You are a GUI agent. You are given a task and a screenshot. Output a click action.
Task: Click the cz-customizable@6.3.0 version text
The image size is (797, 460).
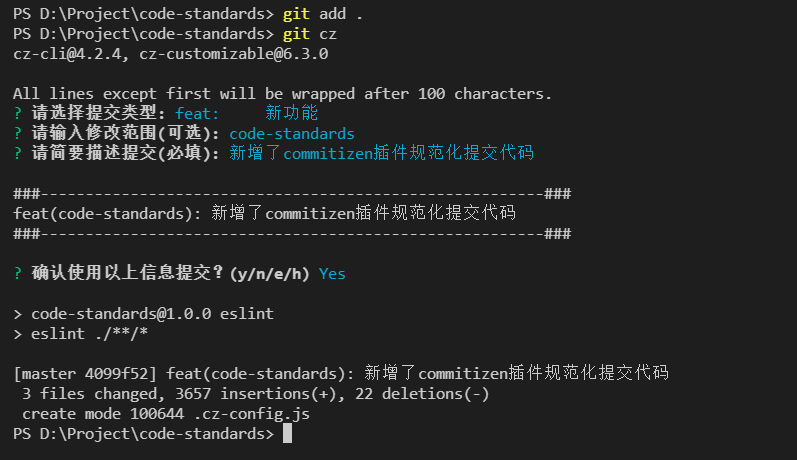(234, 54)
